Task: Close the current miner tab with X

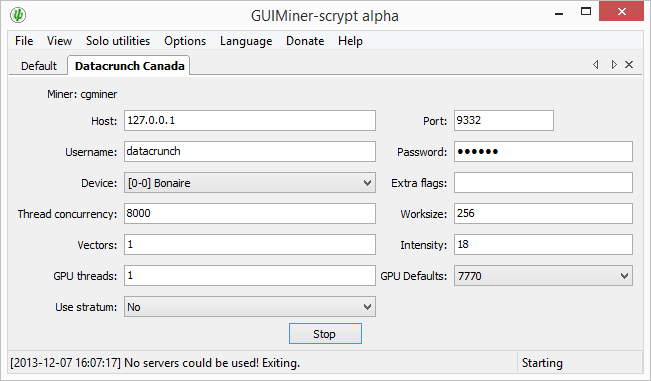Action: tap(629, 64)
